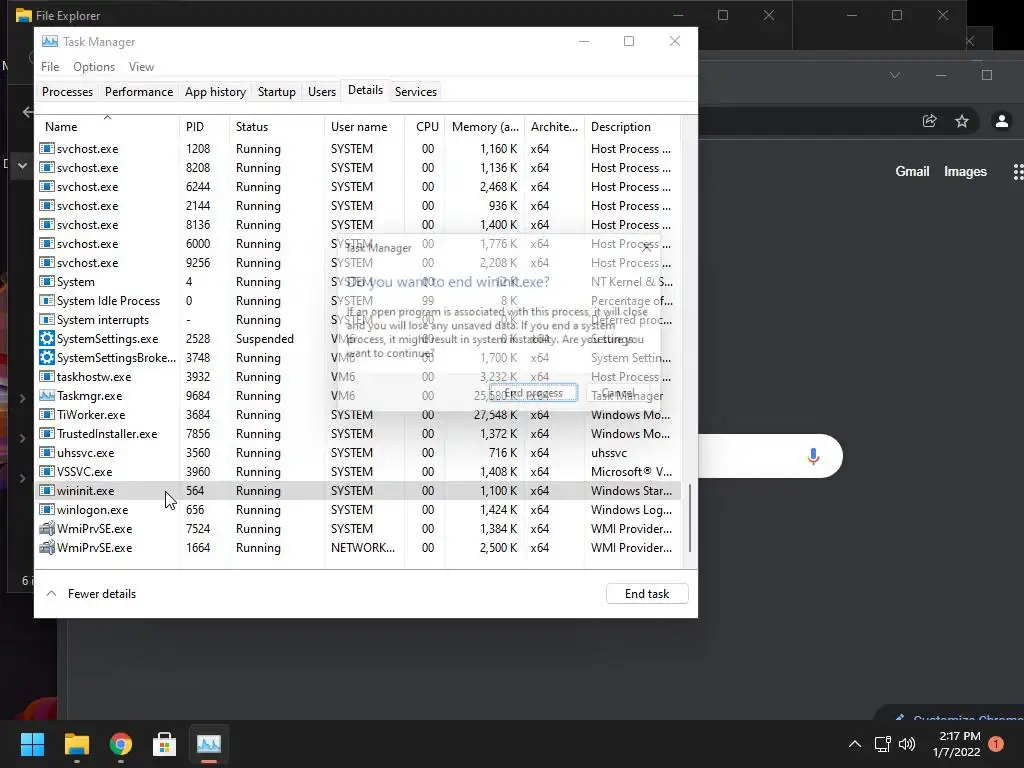The image size is (1024, 768).
Task: Open the volume tray icon
Action: pos(907,744)
